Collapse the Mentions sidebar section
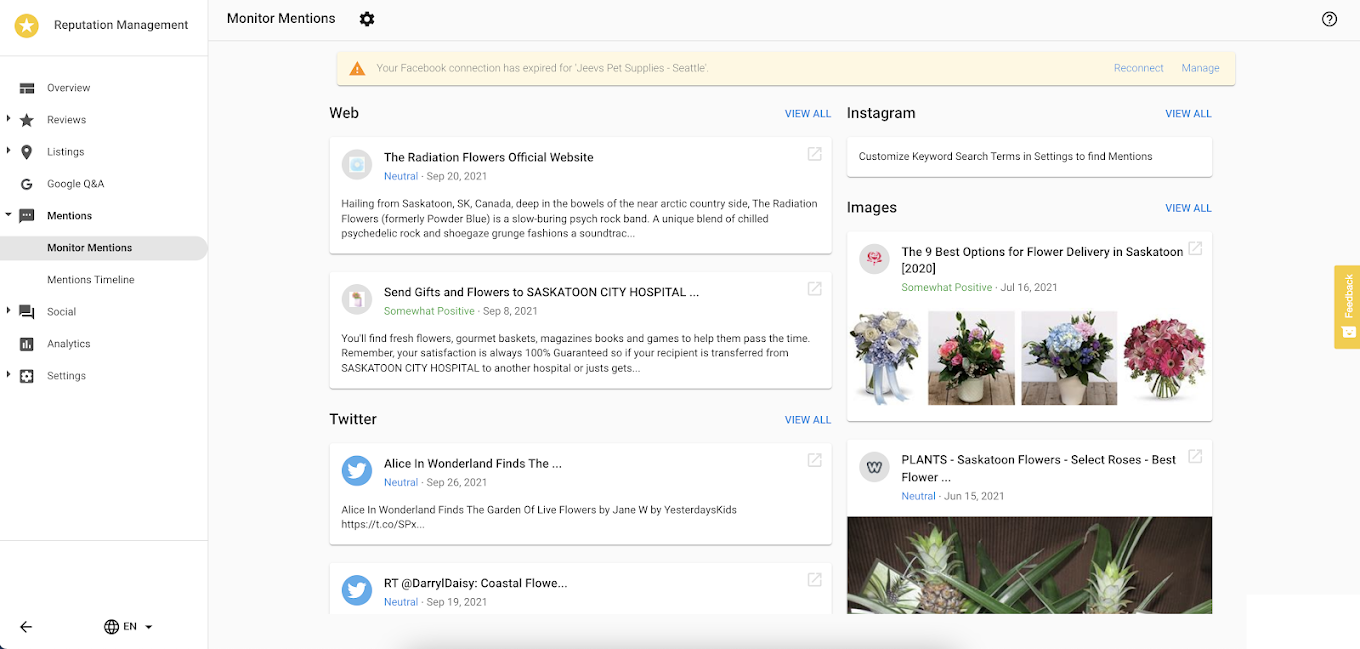The width and height of the screenshot is (1360, 649). point(9,215)
